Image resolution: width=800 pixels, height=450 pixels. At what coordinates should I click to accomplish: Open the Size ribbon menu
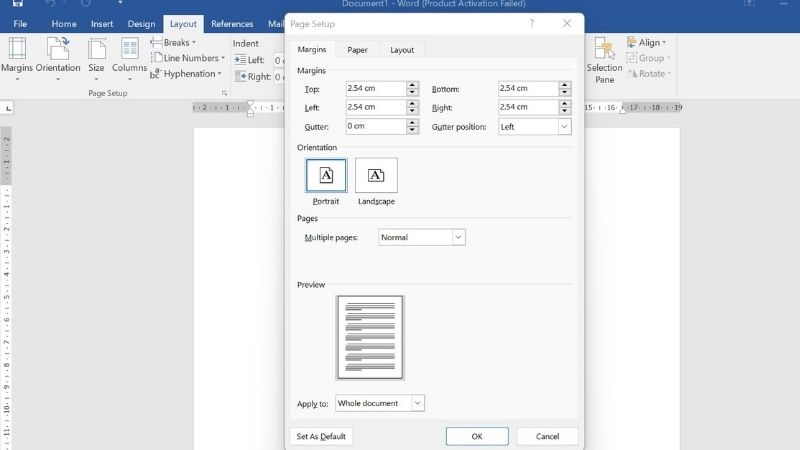pyautogui.click(x=96, y=59)
